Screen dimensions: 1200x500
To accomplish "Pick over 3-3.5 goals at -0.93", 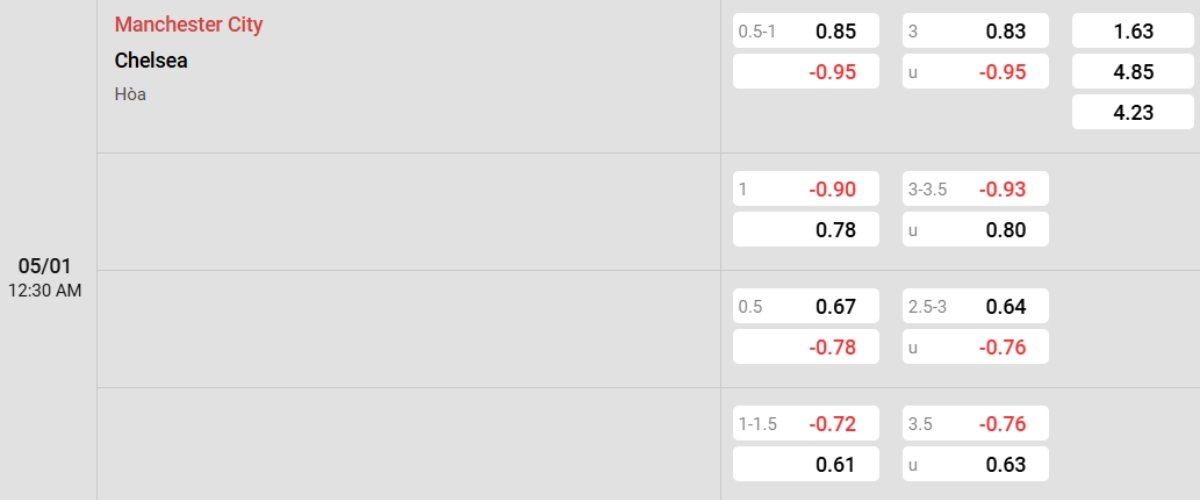I will click(x=976, y=189).
